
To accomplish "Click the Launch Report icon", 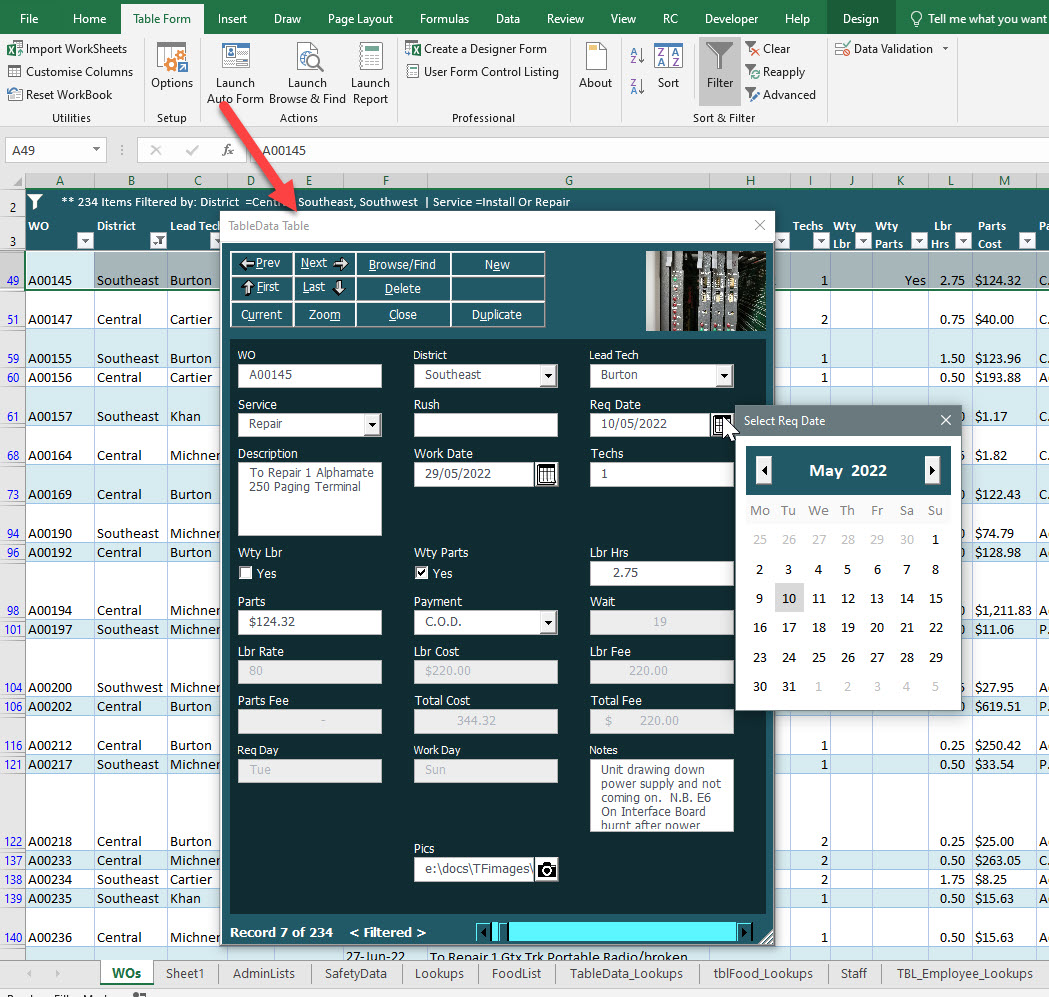I will (370, 72).
